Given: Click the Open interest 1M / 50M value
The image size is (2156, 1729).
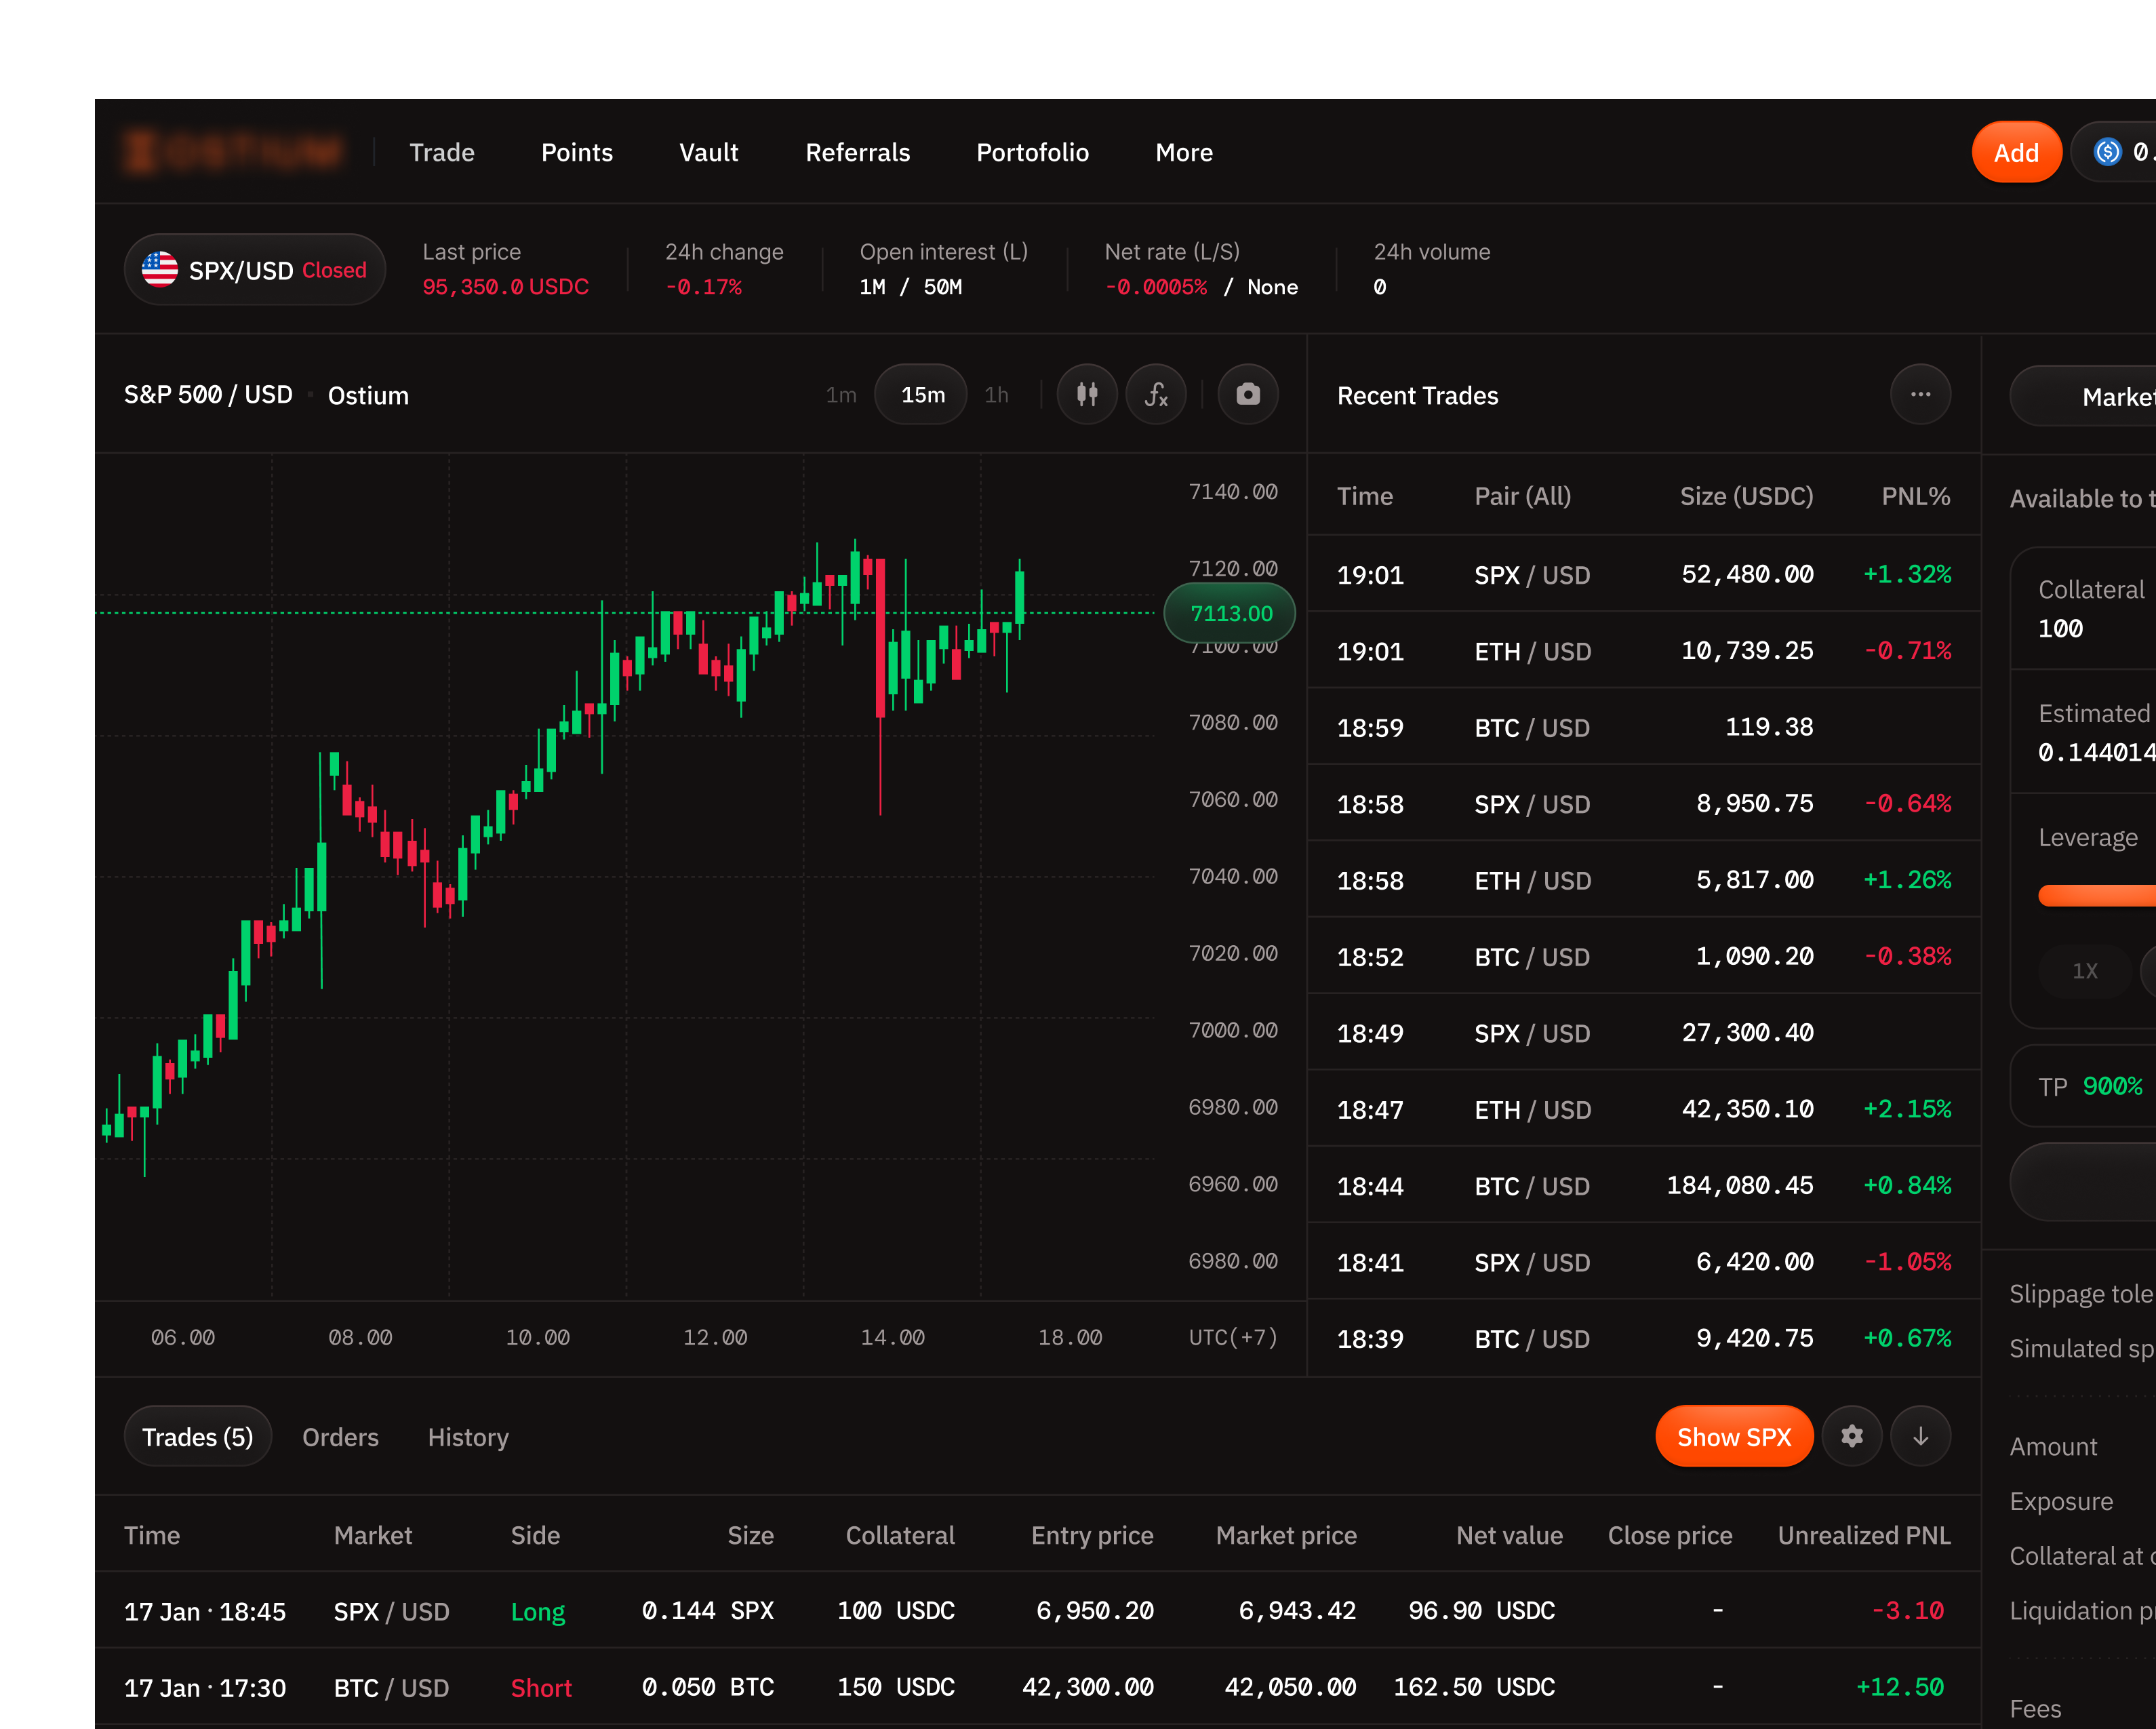Looking at the screenshot, I should pyautogui.click(x=910, y=287).
